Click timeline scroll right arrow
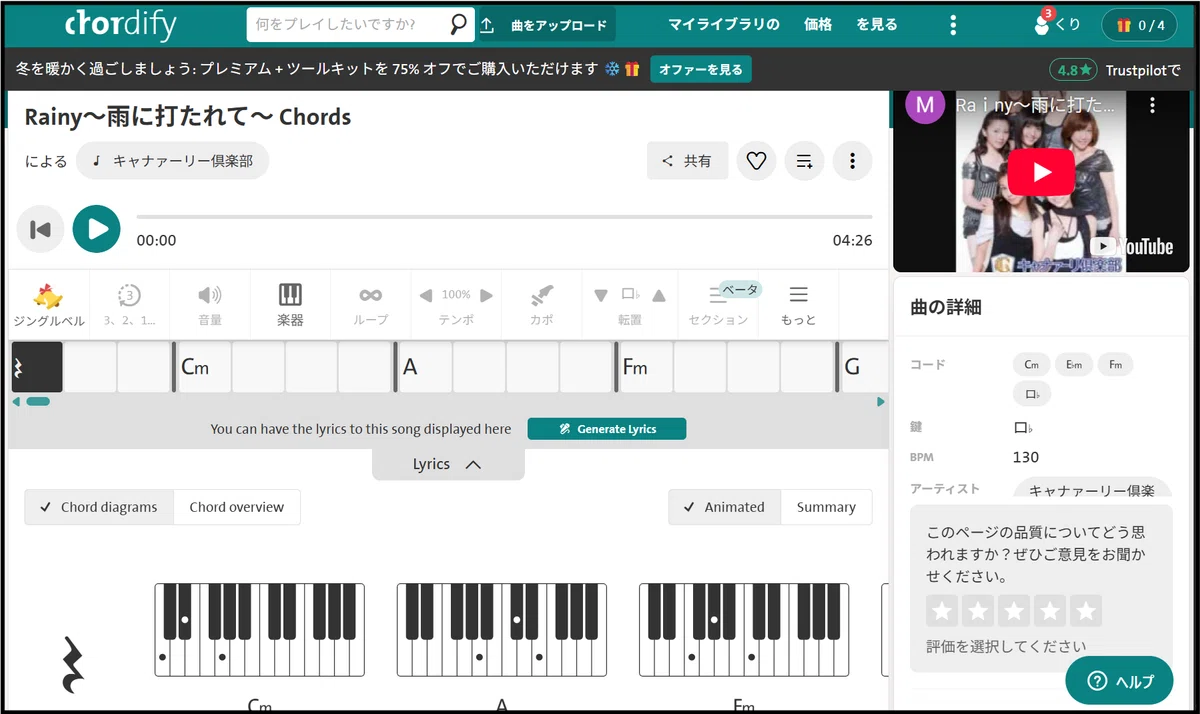This screenshot has width=1200, height=714. point(881,401)
